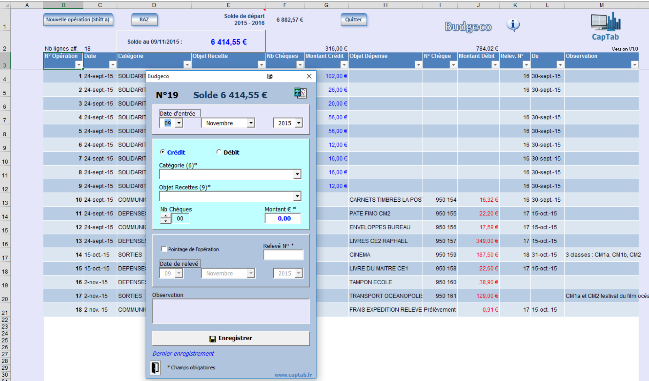Open the Date column filter arrow

pos(113,65)
